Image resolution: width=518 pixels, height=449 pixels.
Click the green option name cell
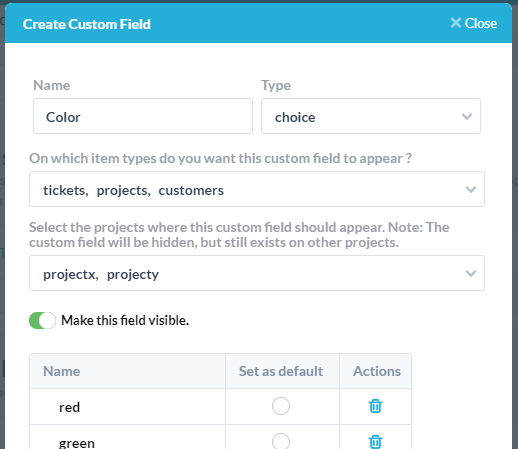pyautogui.click(x=127, y=437)
